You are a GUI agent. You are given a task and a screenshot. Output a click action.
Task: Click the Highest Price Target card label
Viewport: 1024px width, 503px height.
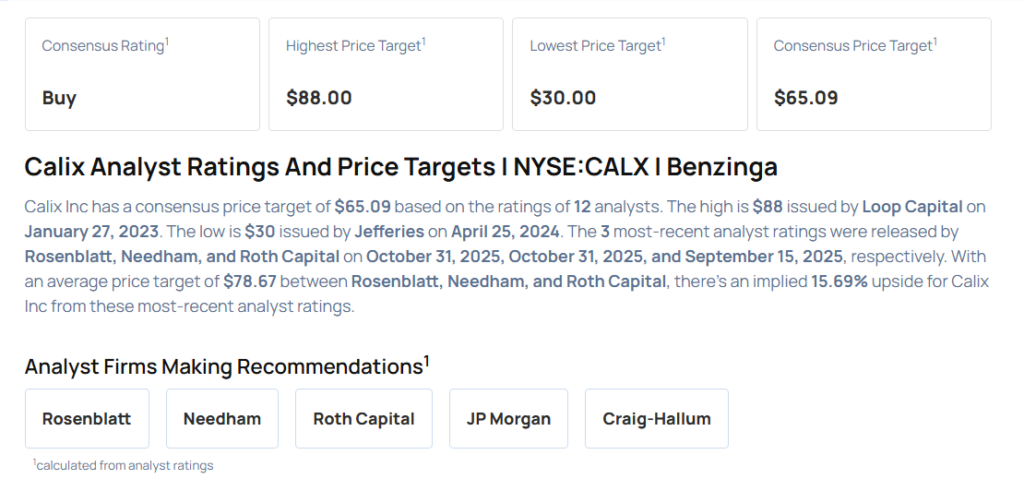click(354, 46)
